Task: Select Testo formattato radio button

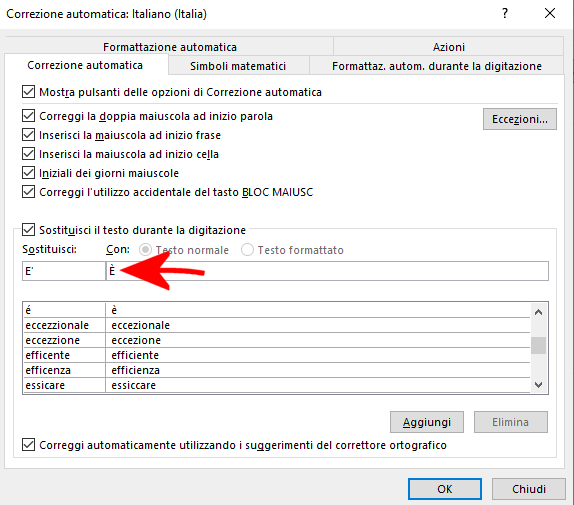Action: 247,250
